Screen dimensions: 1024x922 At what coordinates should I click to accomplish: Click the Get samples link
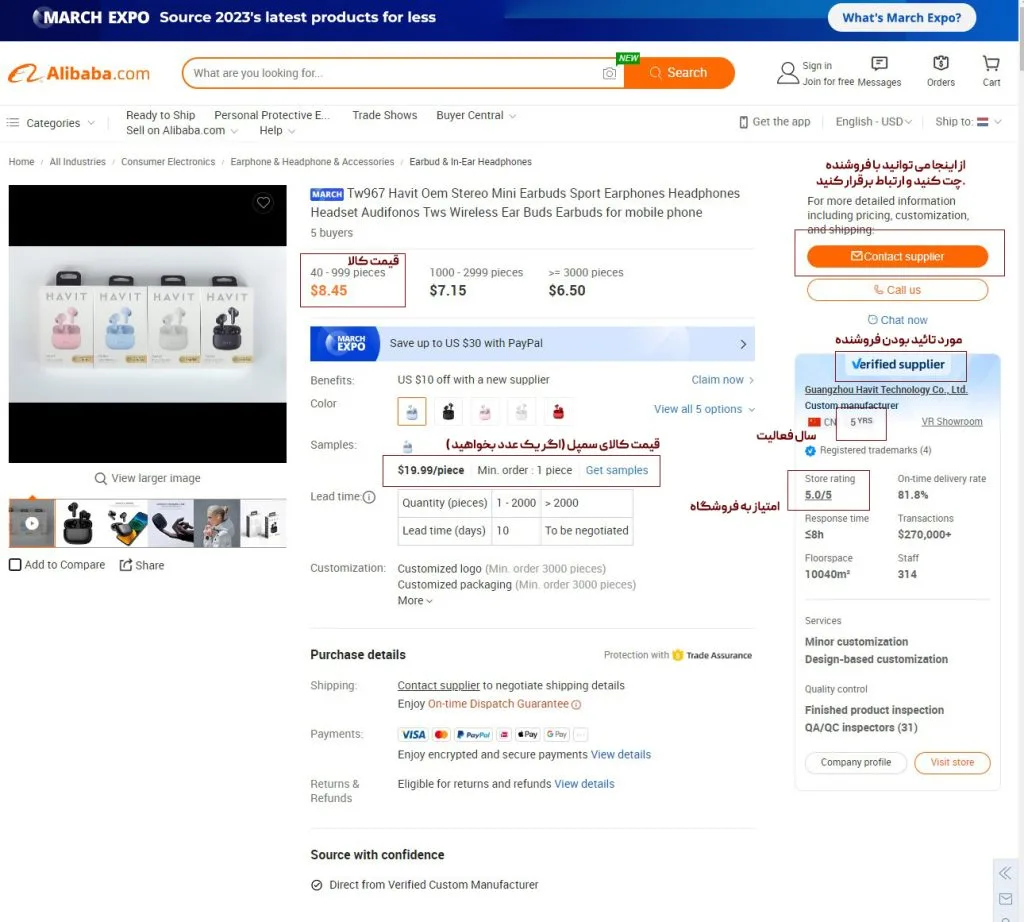pyautogui.click(x=616, y=470)
